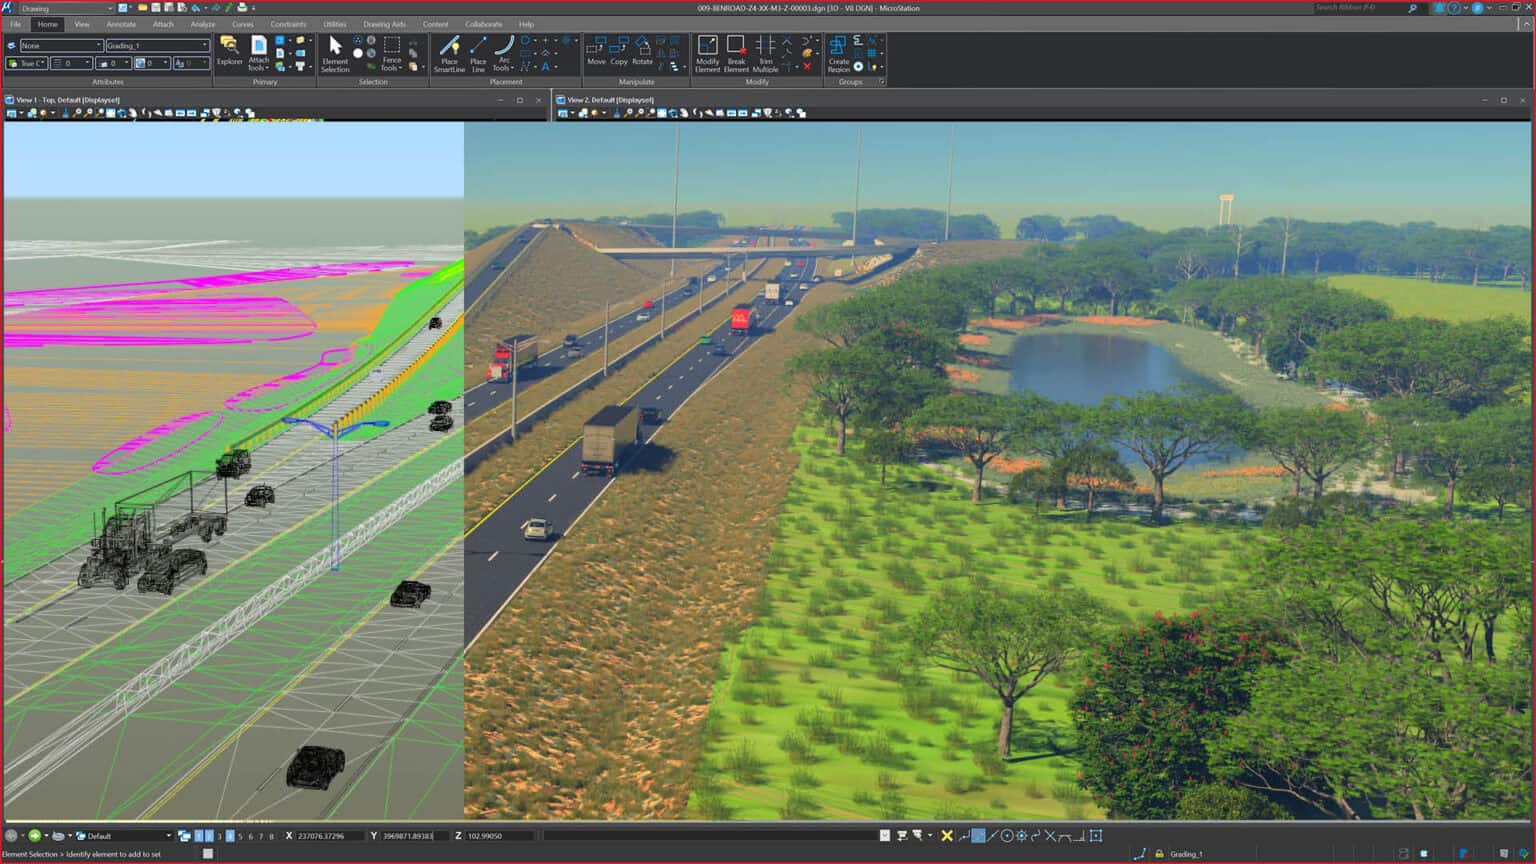Enable View 5 from the view toggles
This screenshot has width=1536, height=864.
pyautogui.click(x=241, y=835)
